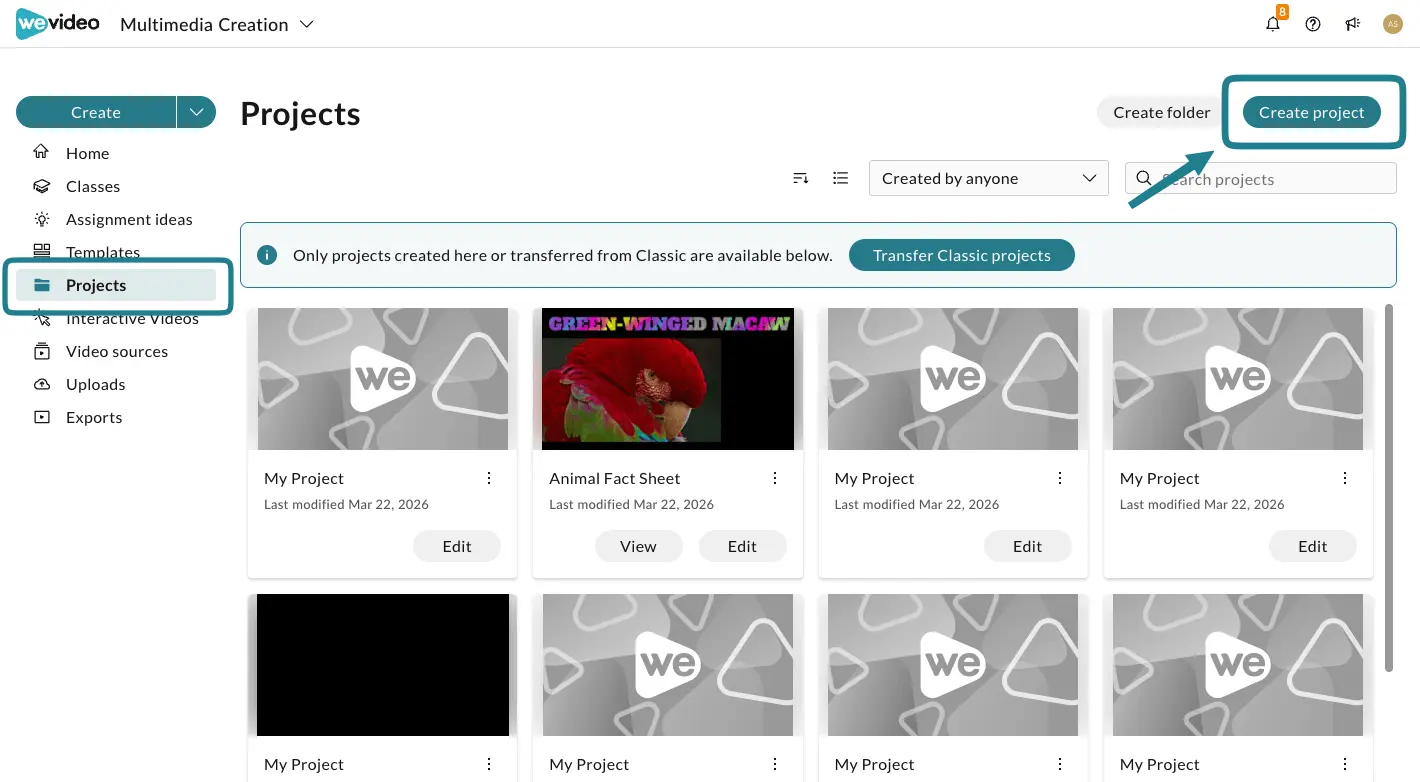The image size is (1420, 782).
Task: Click Edit on the first My Project card
Action: [457, 546]
